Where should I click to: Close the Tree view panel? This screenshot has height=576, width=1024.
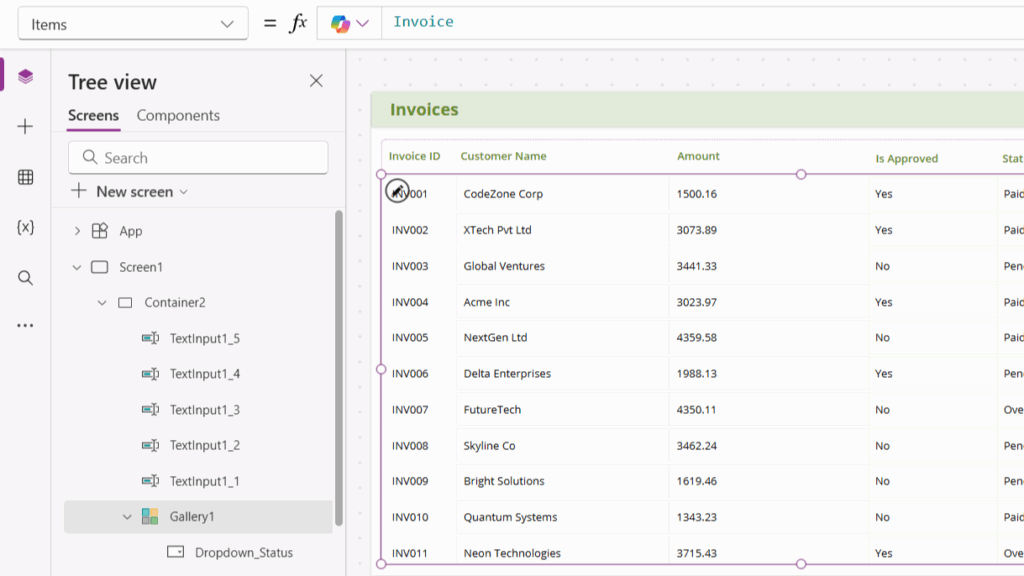pos(316,81)
